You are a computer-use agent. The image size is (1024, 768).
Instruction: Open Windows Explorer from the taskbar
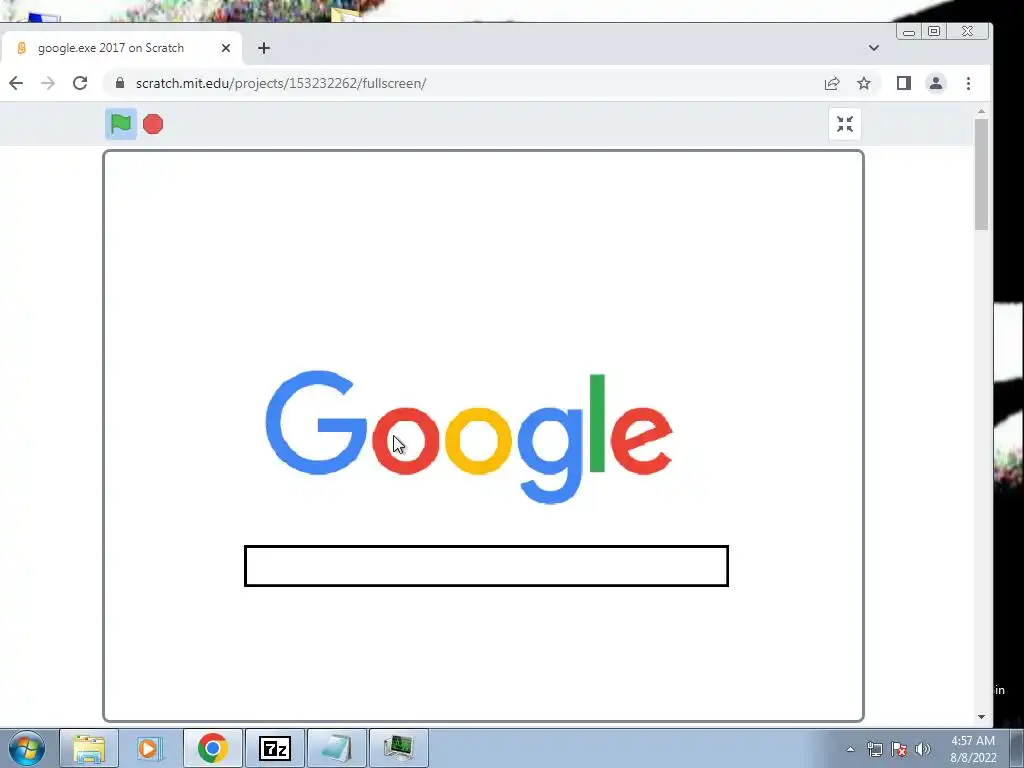point(89,748)
